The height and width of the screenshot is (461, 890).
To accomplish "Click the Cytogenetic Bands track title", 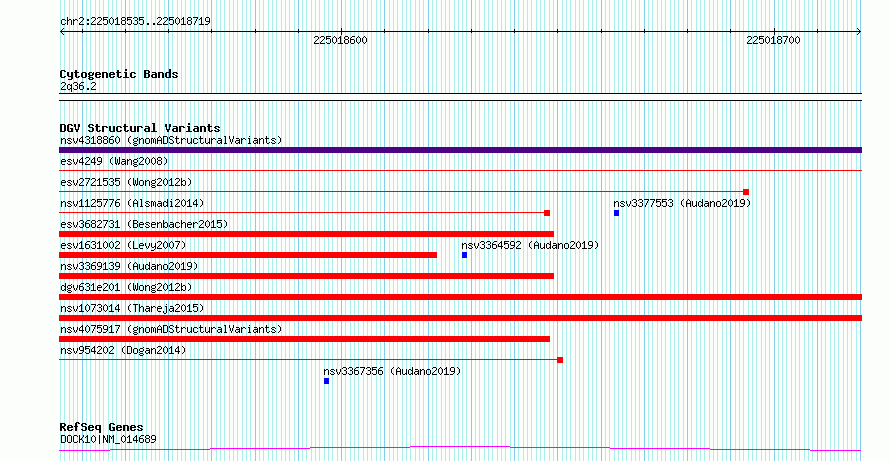I will (x=119, y=74).
